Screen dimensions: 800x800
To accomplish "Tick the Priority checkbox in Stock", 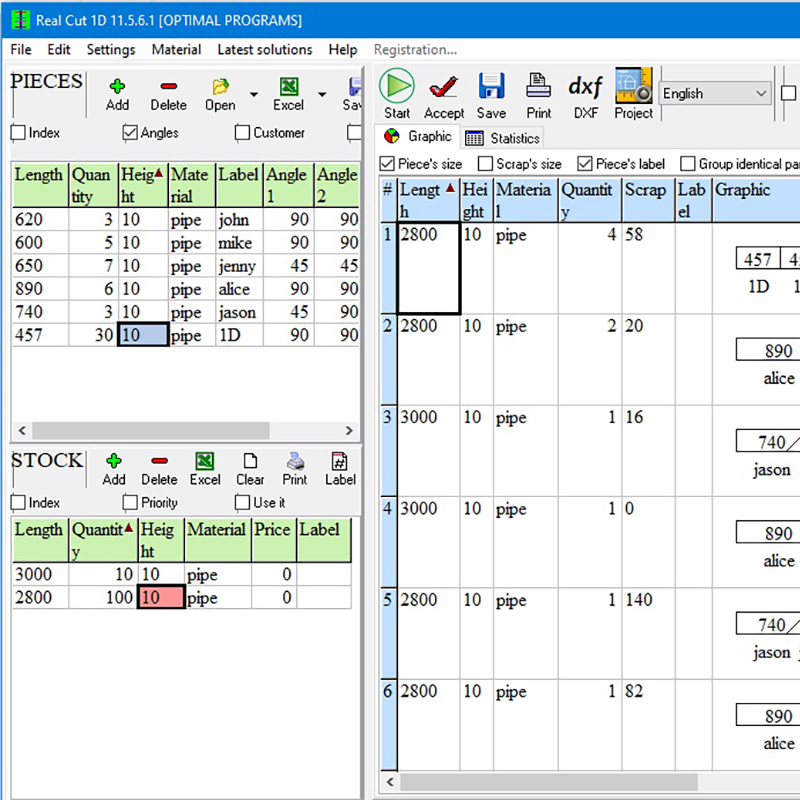I will click(130, 503).
